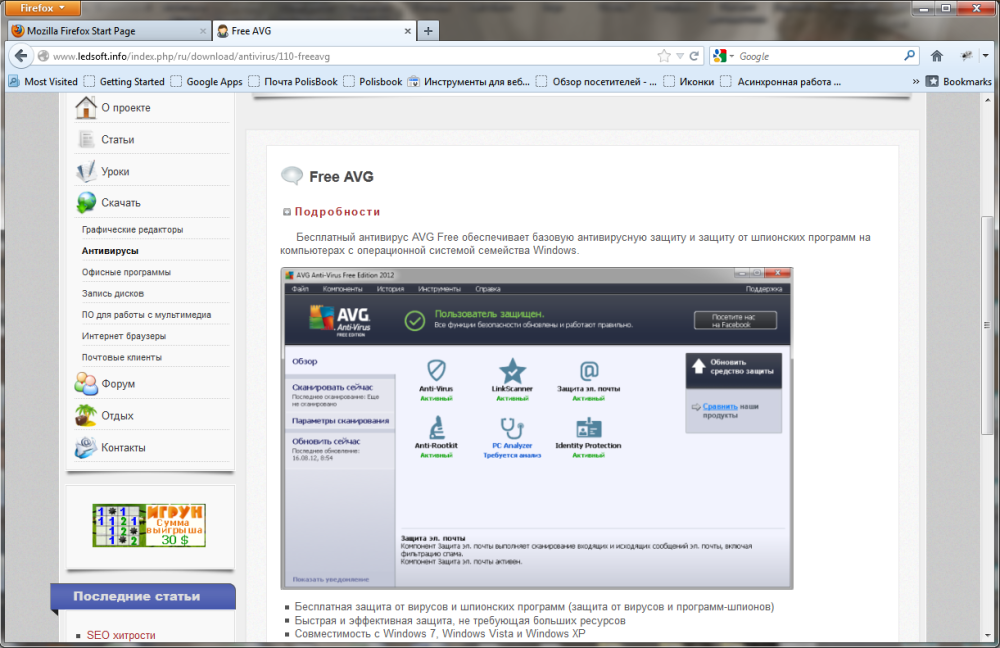
Task: Open the URL history dropdown arrow
Action: coord(680,56)
